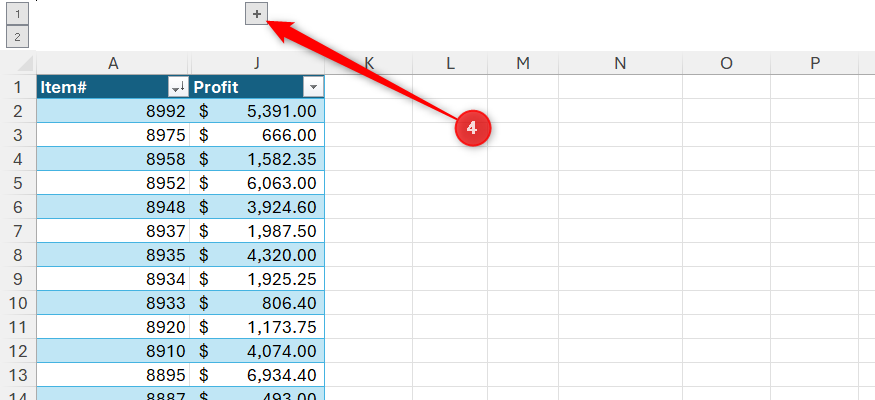Image resolution: width=875 pixels, height=400 pixels.
Task: Select row 12 header
Action: tap(18, 351)
